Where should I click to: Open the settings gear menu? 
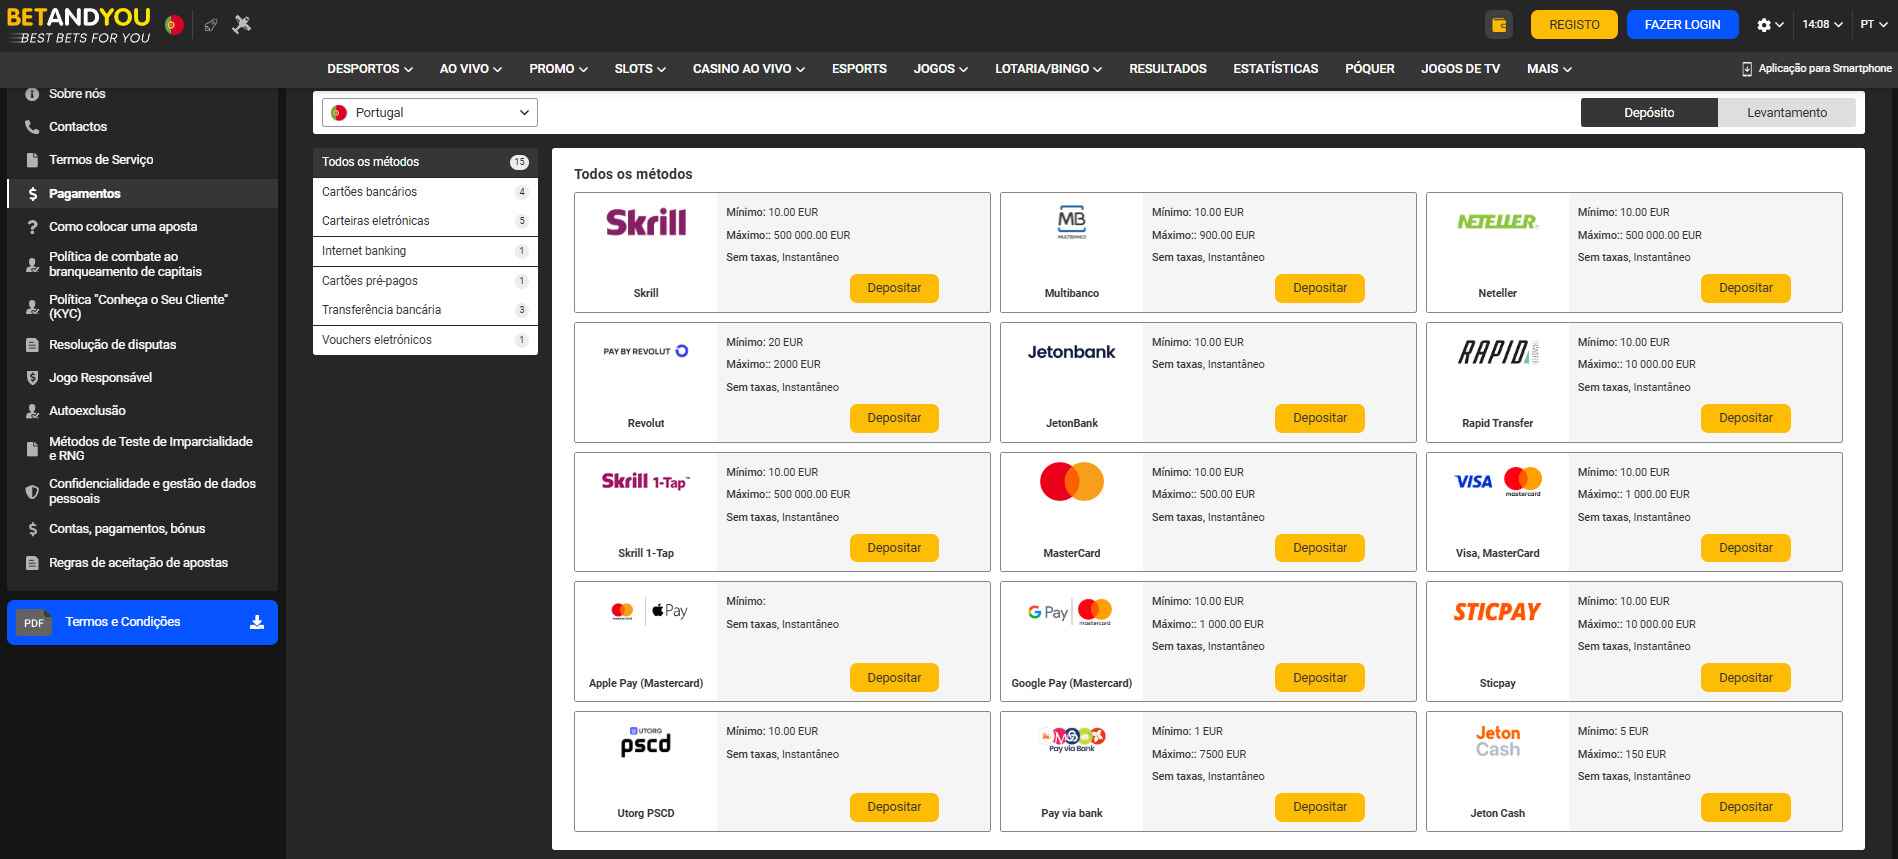click(x=1770, y=25)
